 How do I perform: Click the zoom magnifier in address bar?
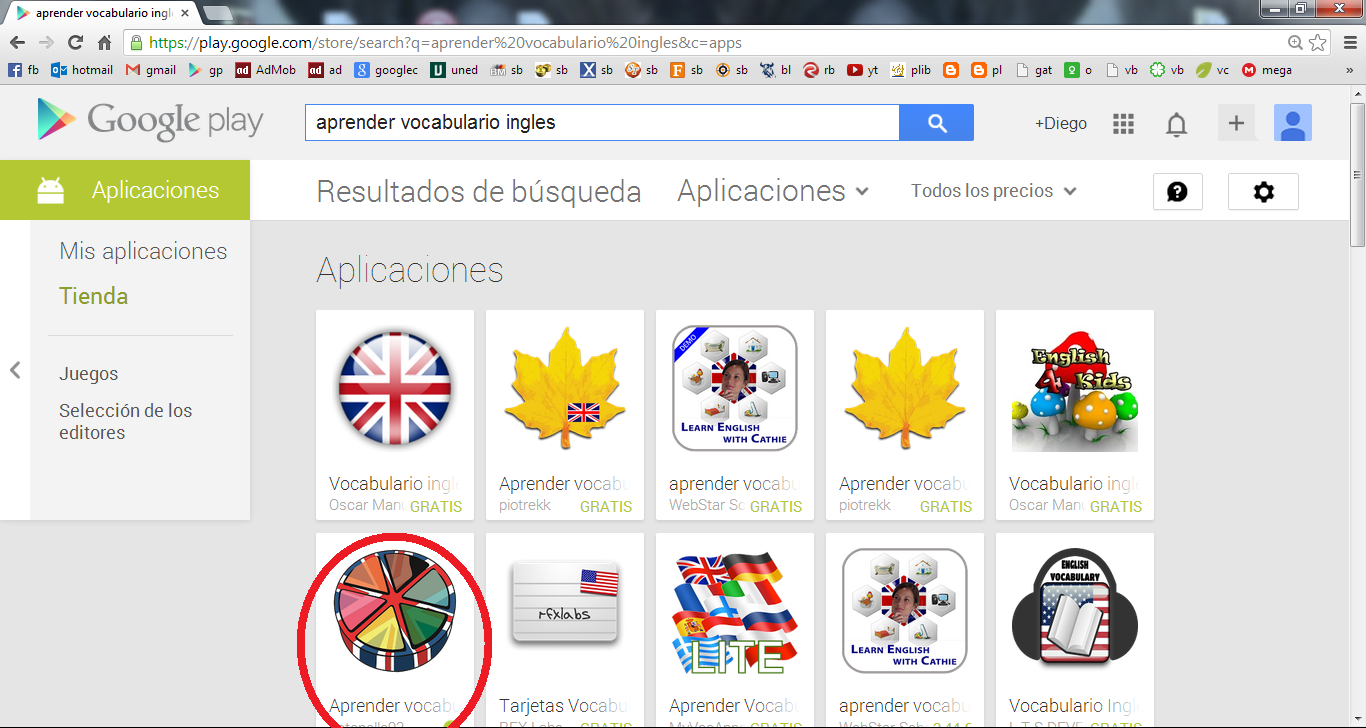point(1296,43)
